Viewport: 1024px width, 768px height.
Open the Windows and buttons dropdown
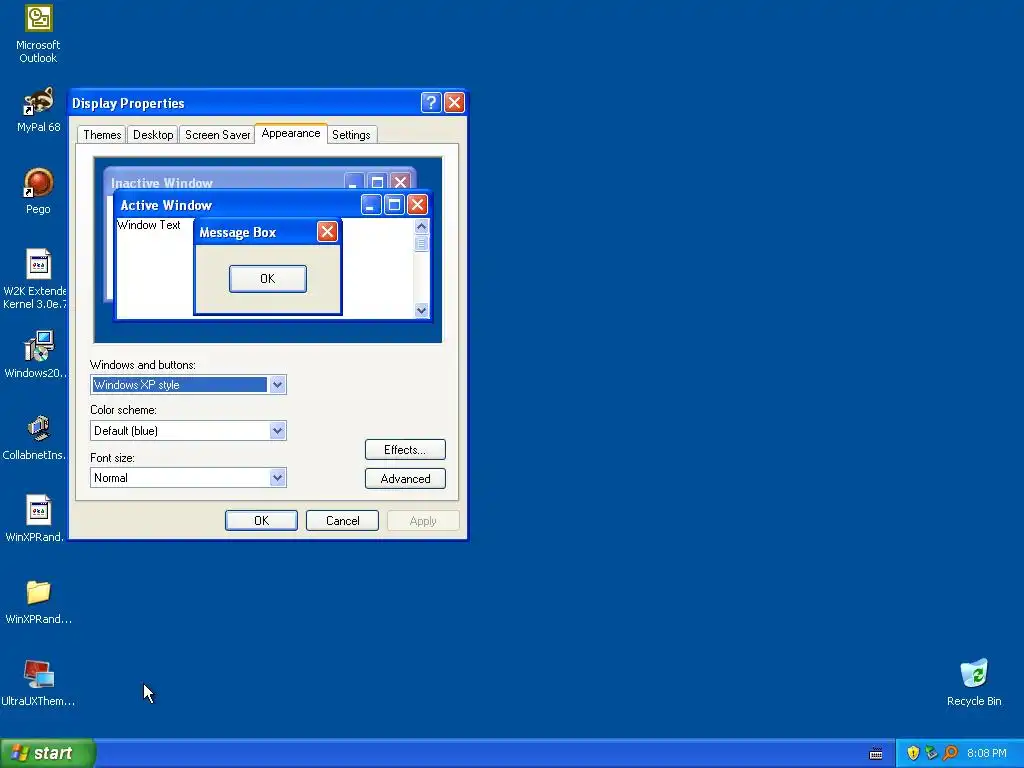[188, 385]
